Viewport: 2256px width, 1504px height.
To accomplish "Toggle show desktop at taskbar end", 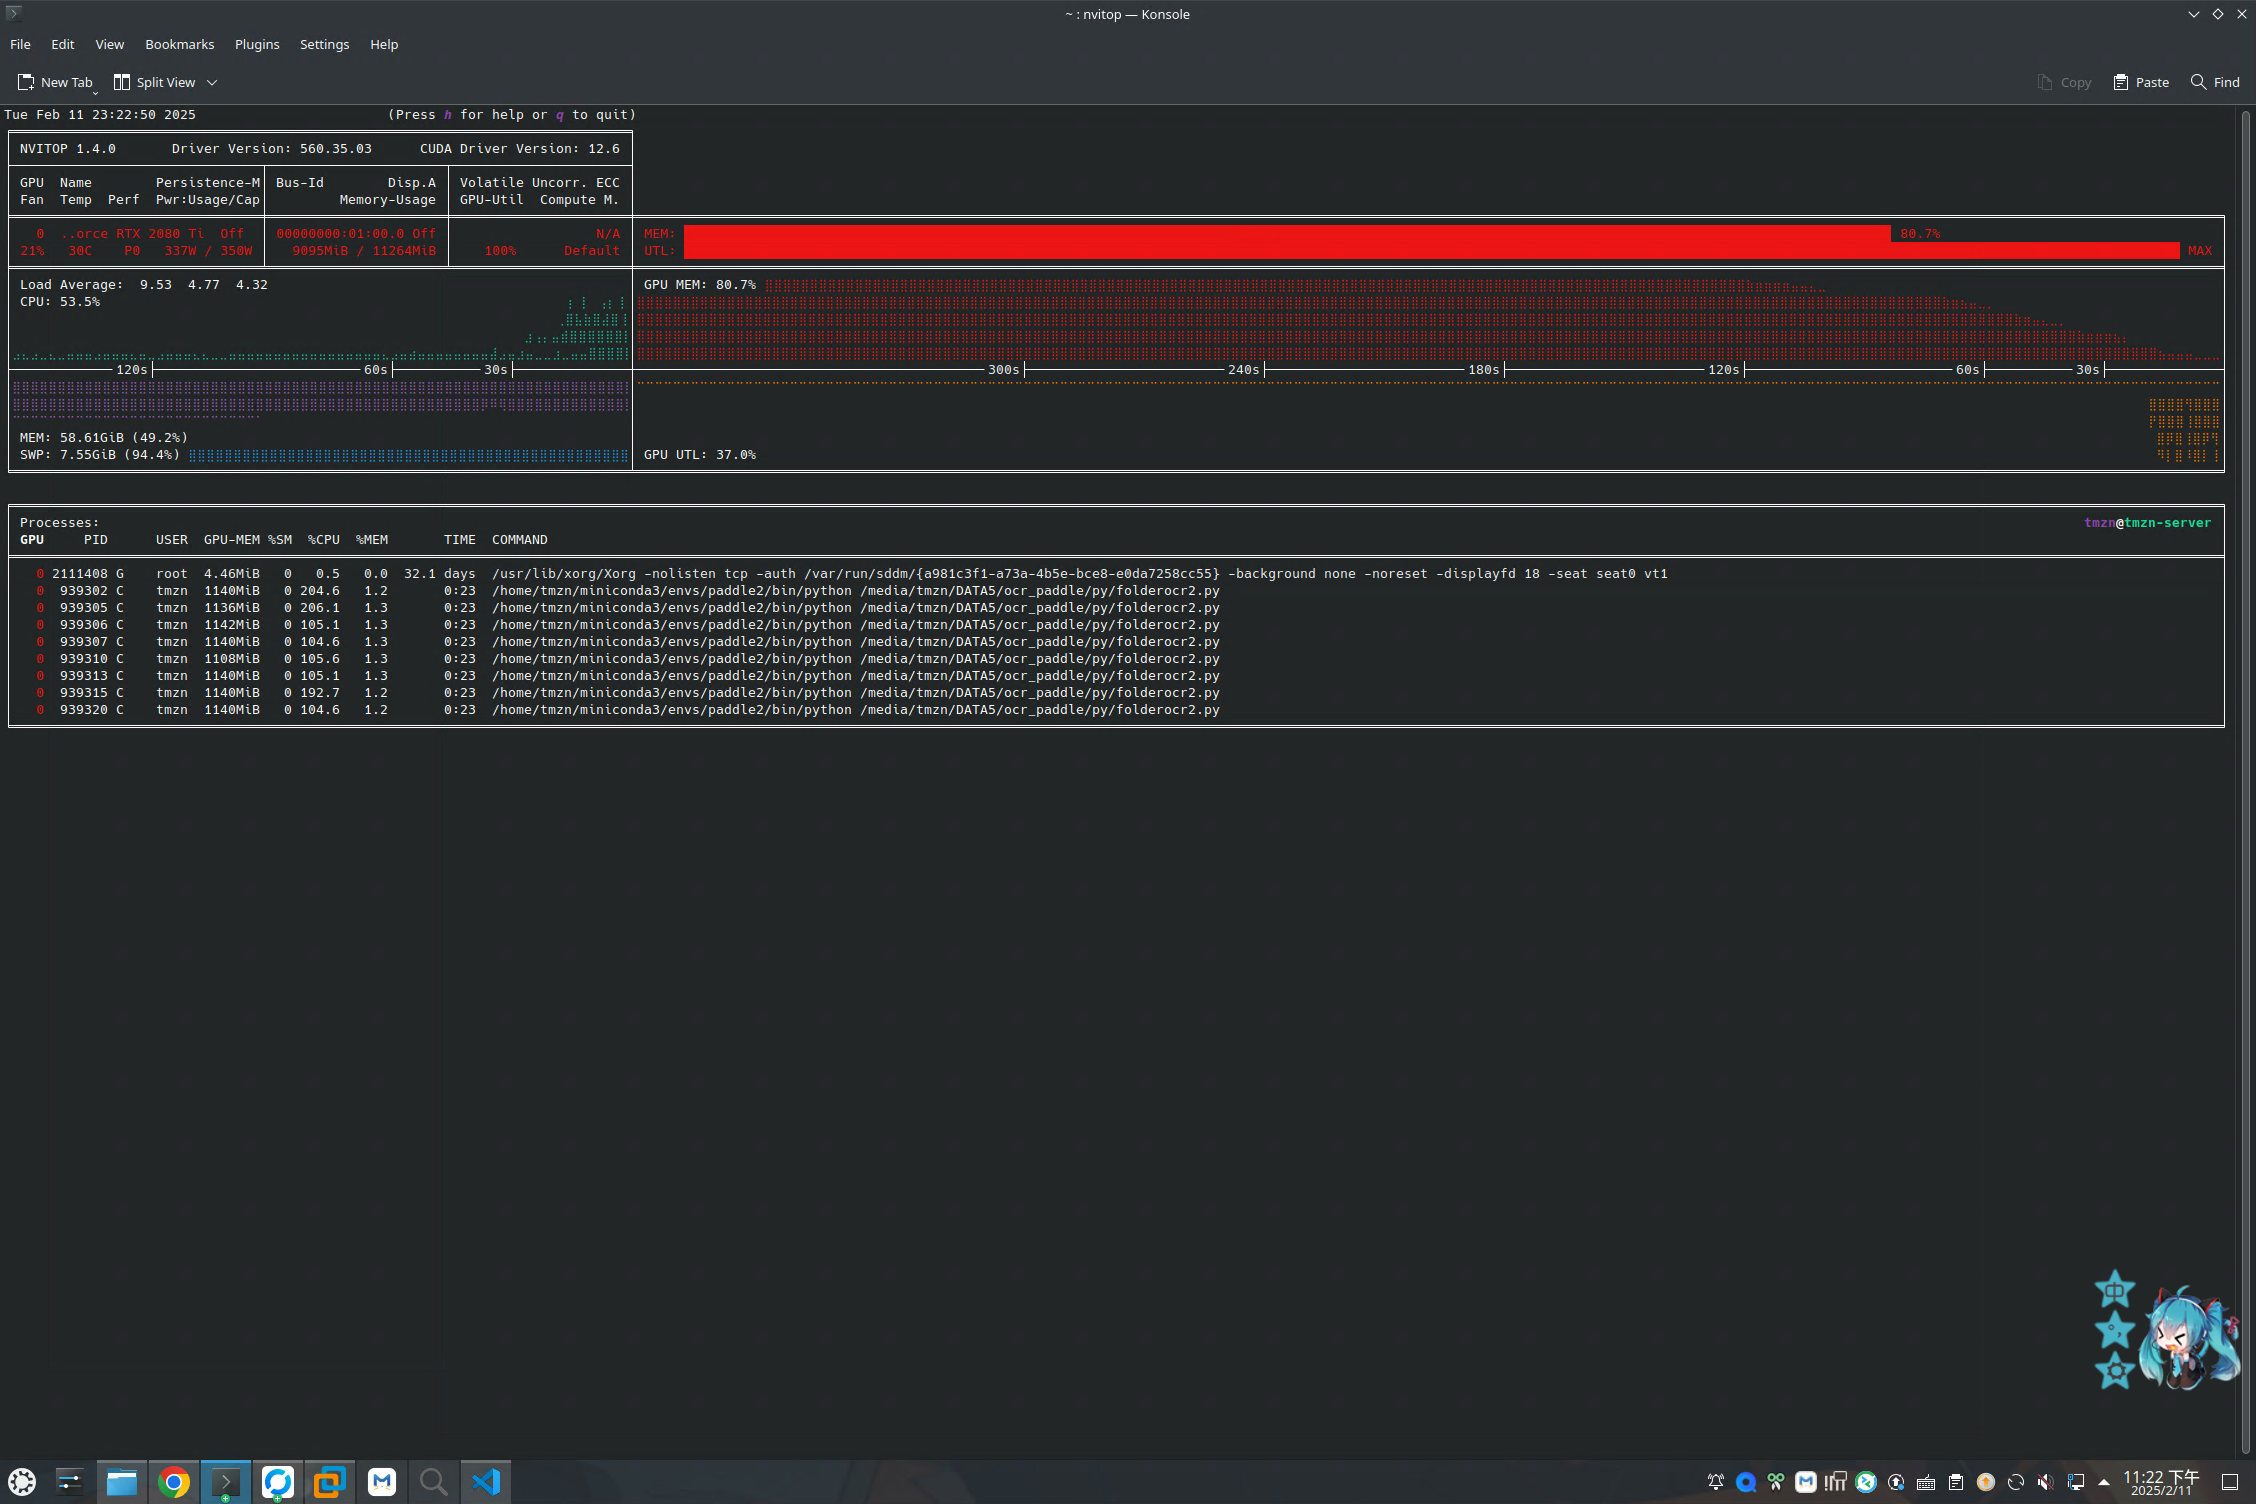I will coord(2229,1482).
